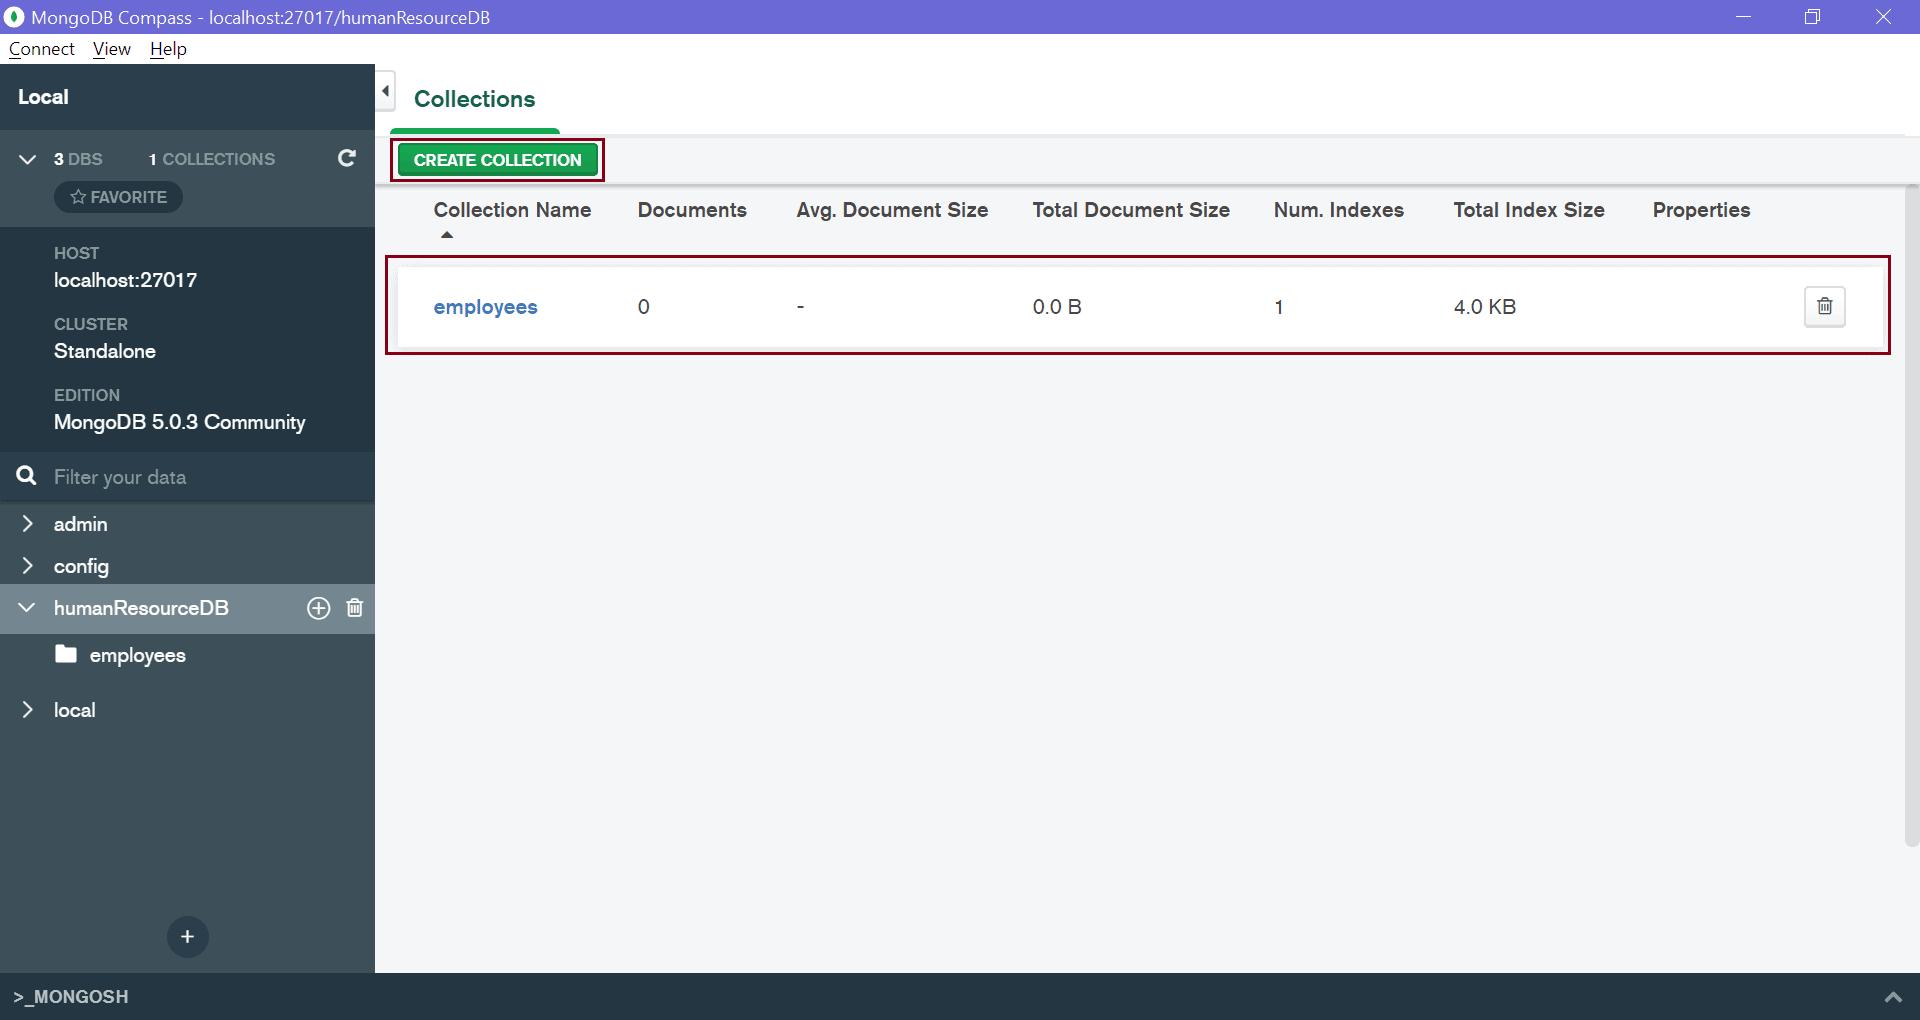Create a collection in humanResourceDB via plus icon
The width and height of the screenshot is (1920, 1020).
[x=318, y=608]
